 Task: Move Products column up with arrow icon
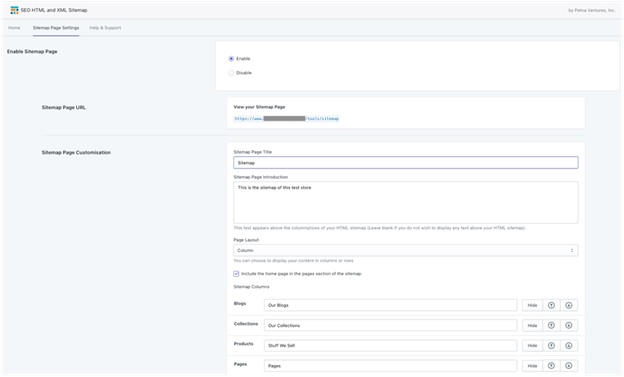click(x=551, y=346)
